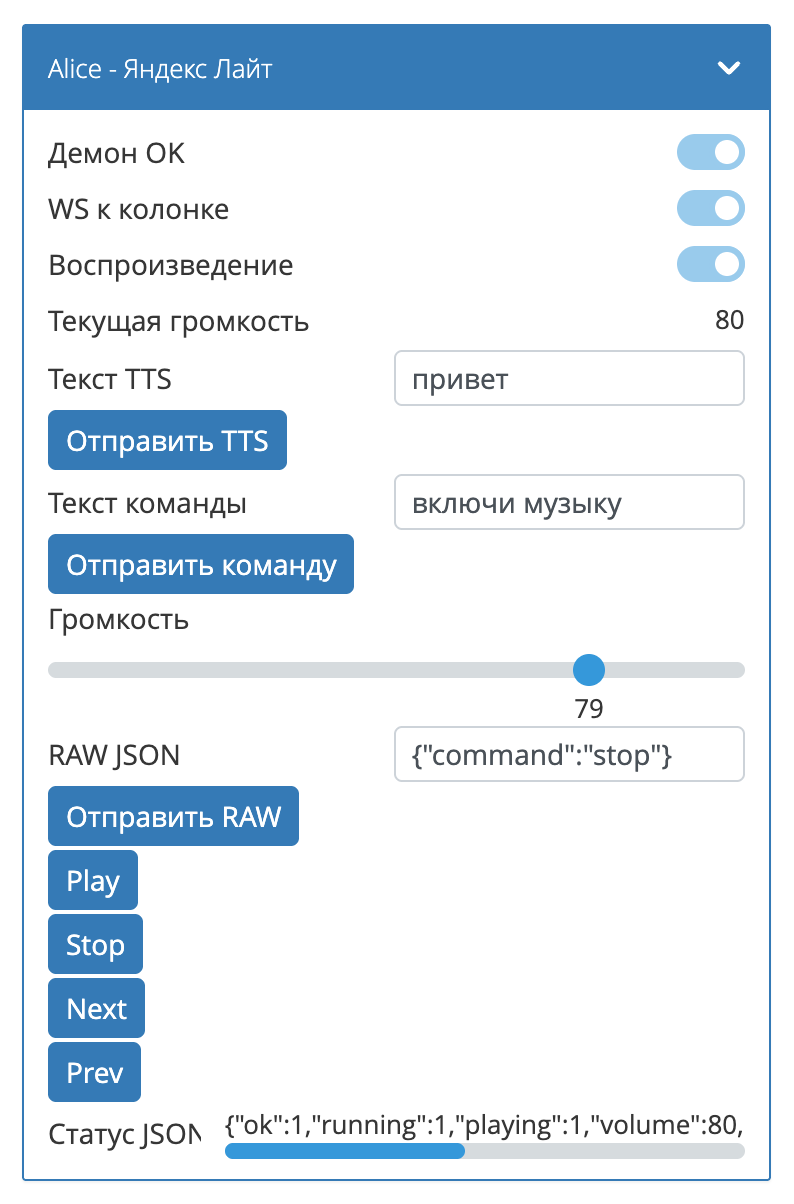Click the Alice - Яндекс Лайт panel header

point(300,68)
